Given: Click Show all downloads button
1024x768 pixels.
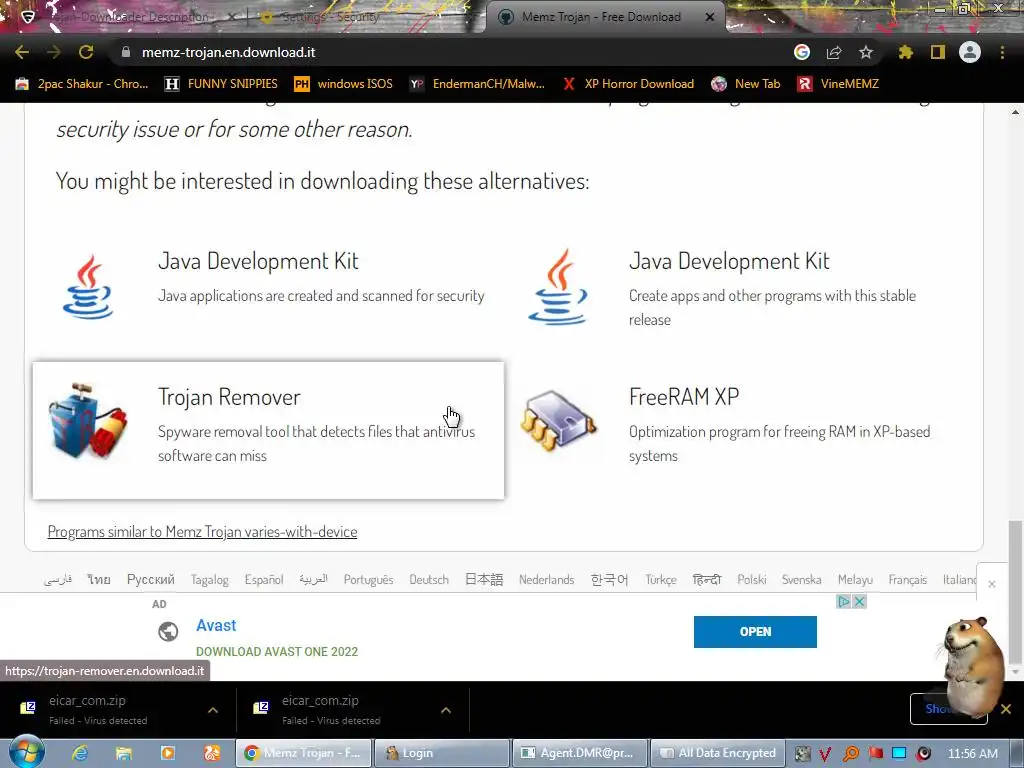Looking at the screenshot, I should 948,709.
